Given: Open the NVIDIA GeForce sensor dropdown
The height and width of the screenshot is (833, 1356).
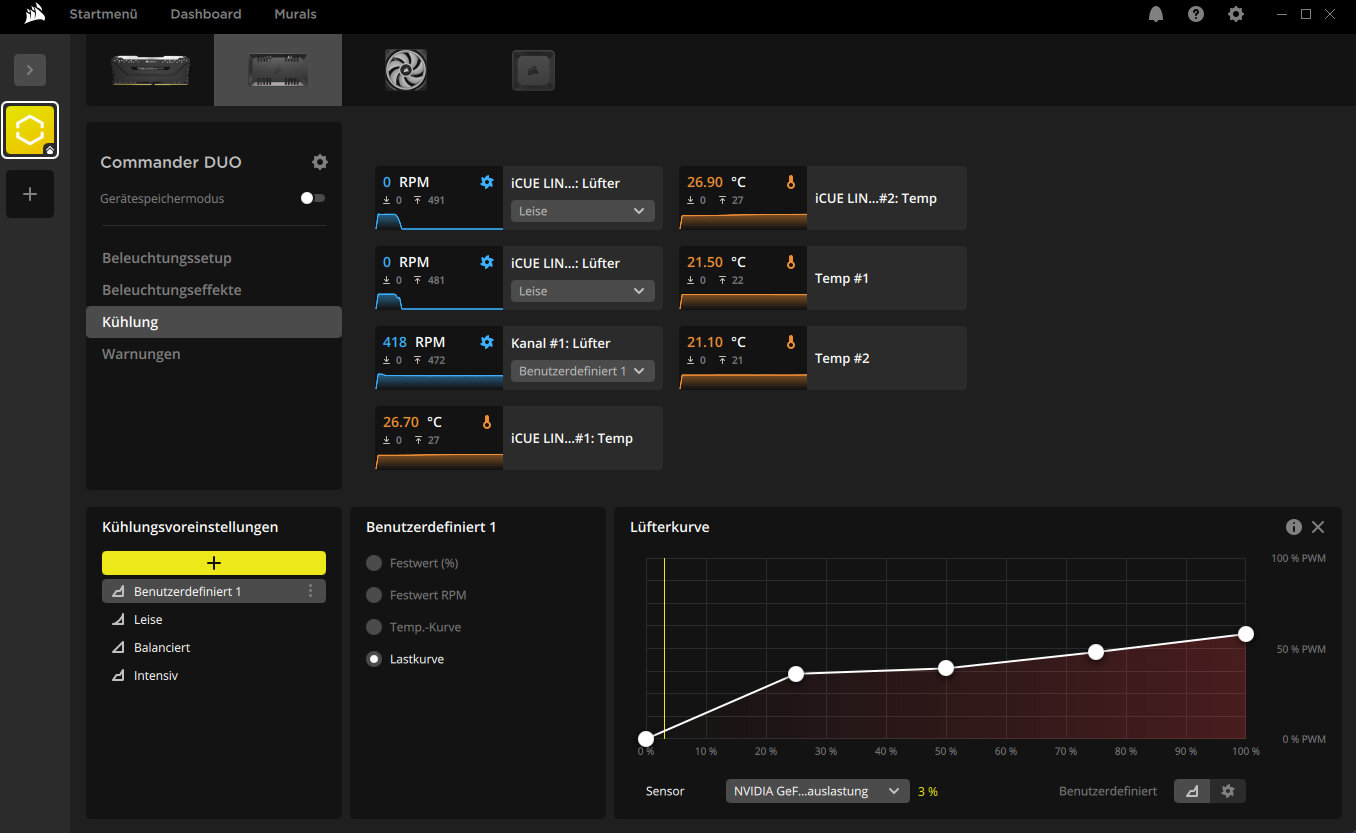Looking at the screenshot, I should coord(817,791).
